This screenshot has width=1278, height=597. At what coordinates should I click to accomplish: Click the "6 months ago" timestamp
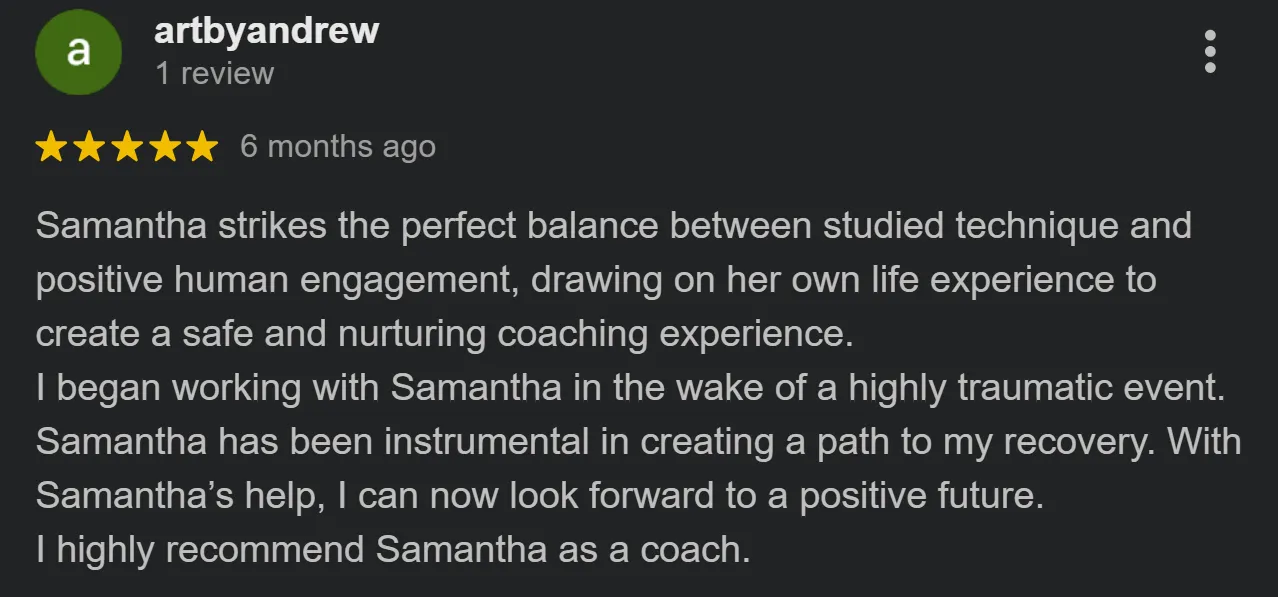[338, 147]
